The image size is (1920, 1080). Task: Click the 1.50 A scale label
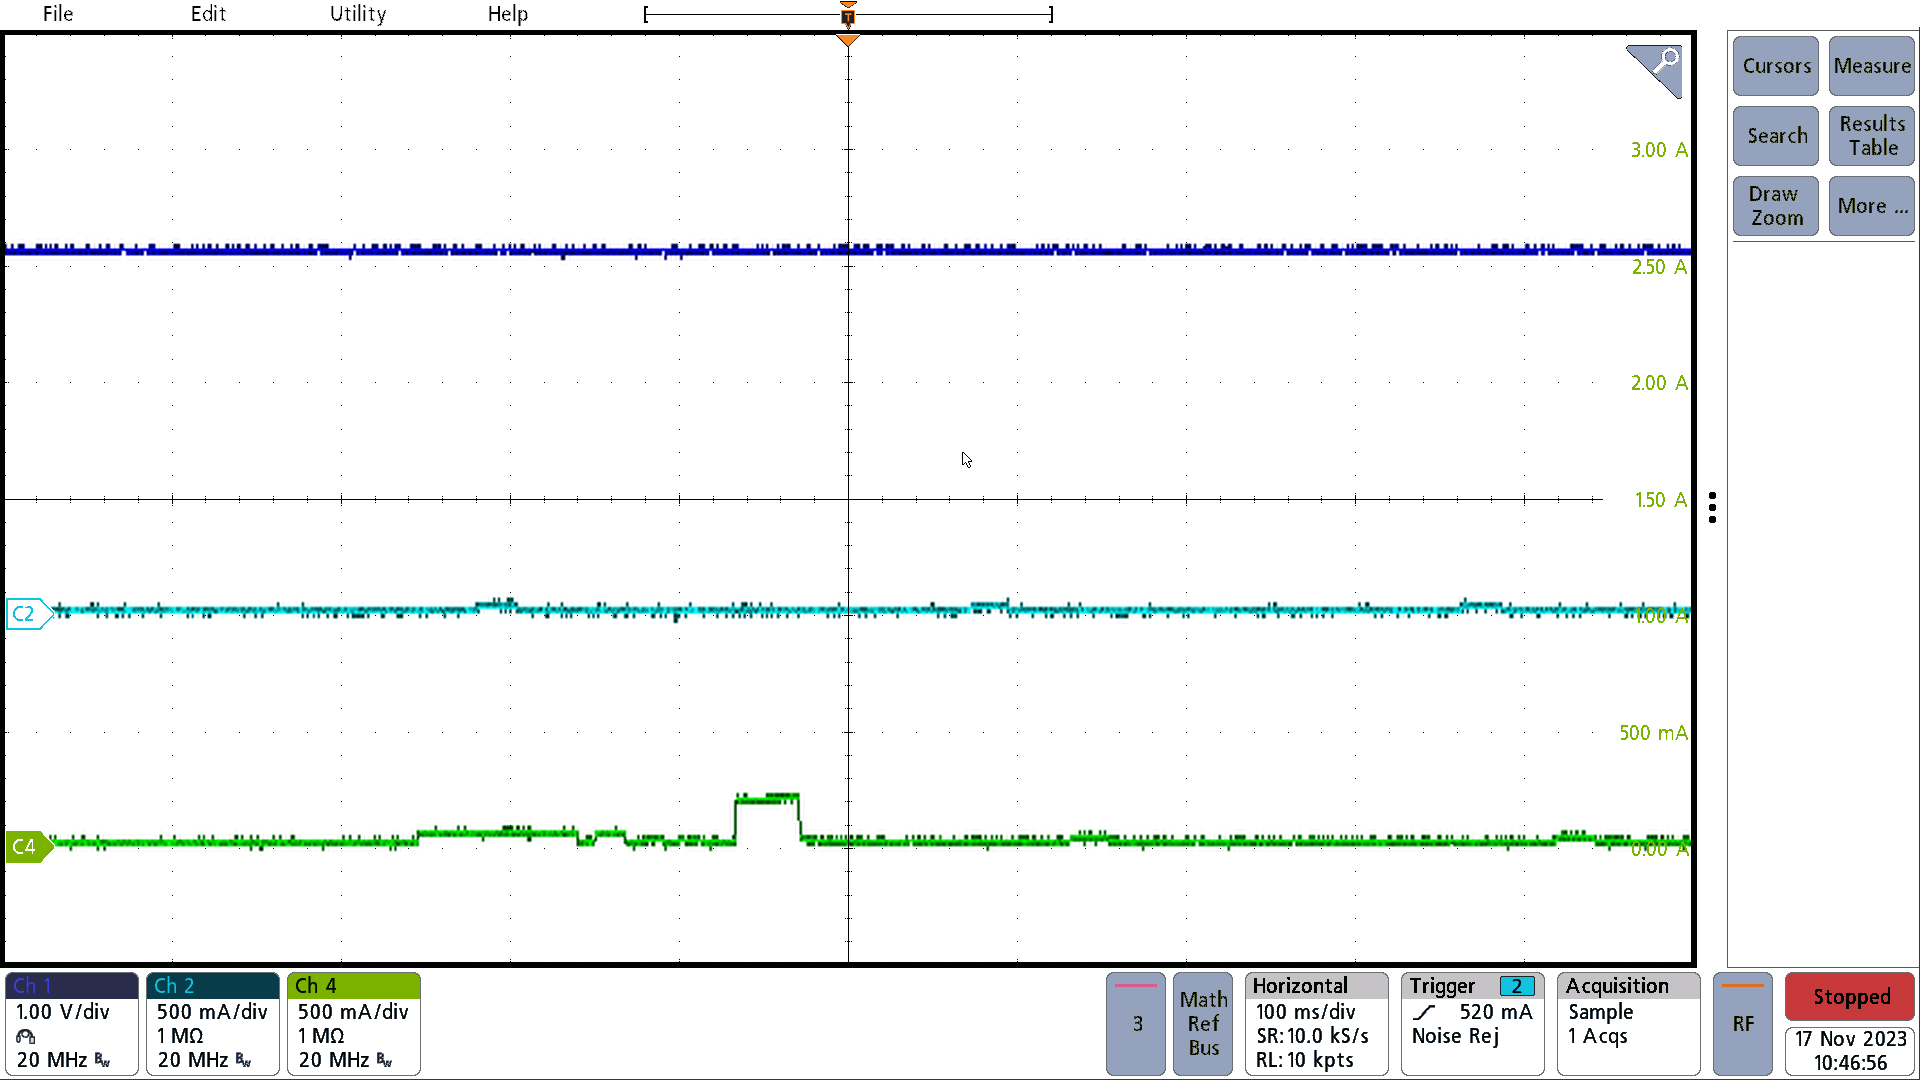[1661, 500]
